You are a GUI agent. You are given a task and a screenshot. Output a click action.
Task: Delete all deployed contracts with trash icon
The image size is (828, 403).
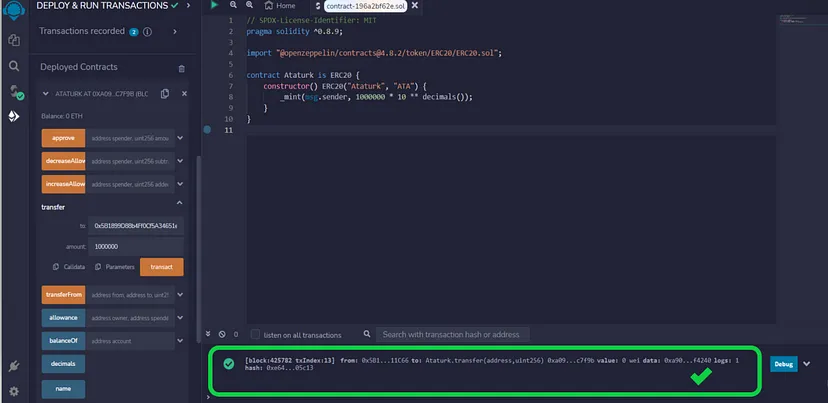(181, 68)
